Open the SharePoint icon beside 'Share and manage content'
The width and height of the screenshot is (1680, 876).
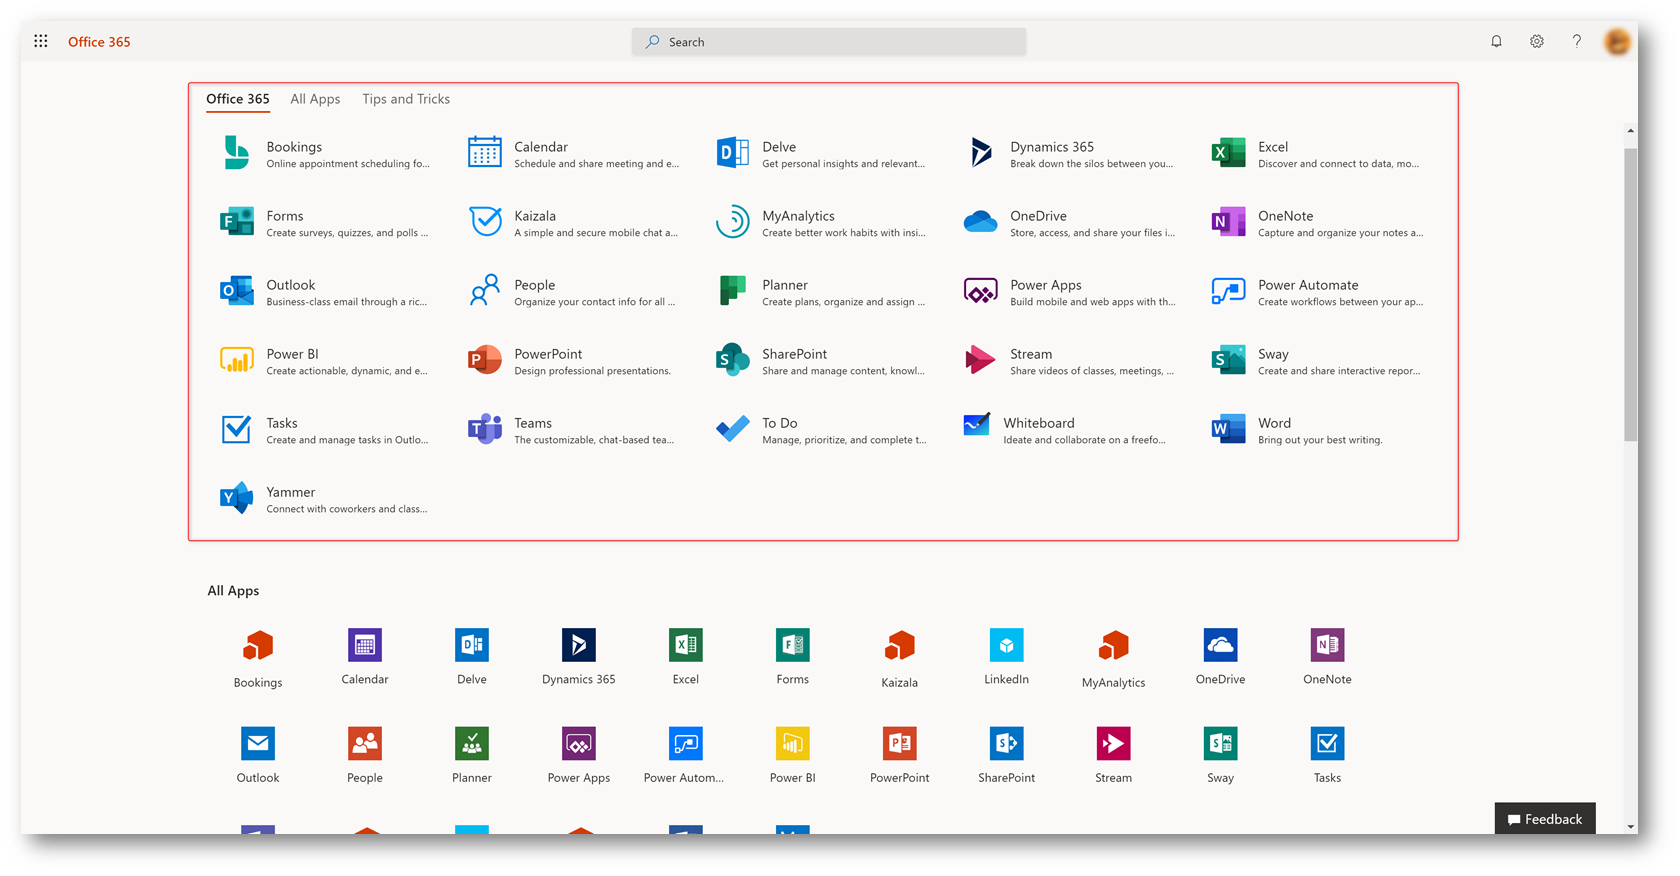click(x=733, y=360)
